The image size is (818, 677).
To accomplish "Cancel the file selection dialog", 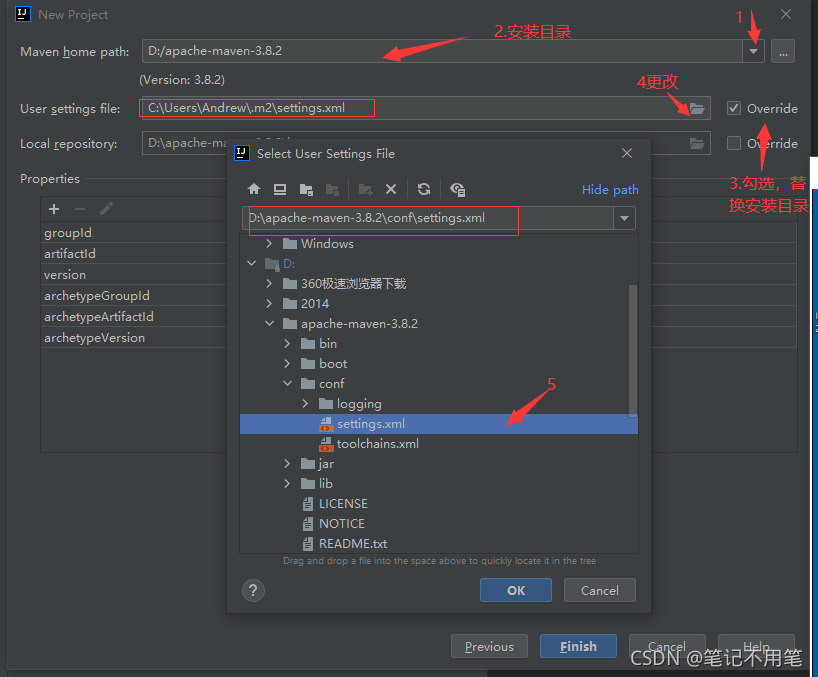I will pyautogui.click(x=599, y=590).
